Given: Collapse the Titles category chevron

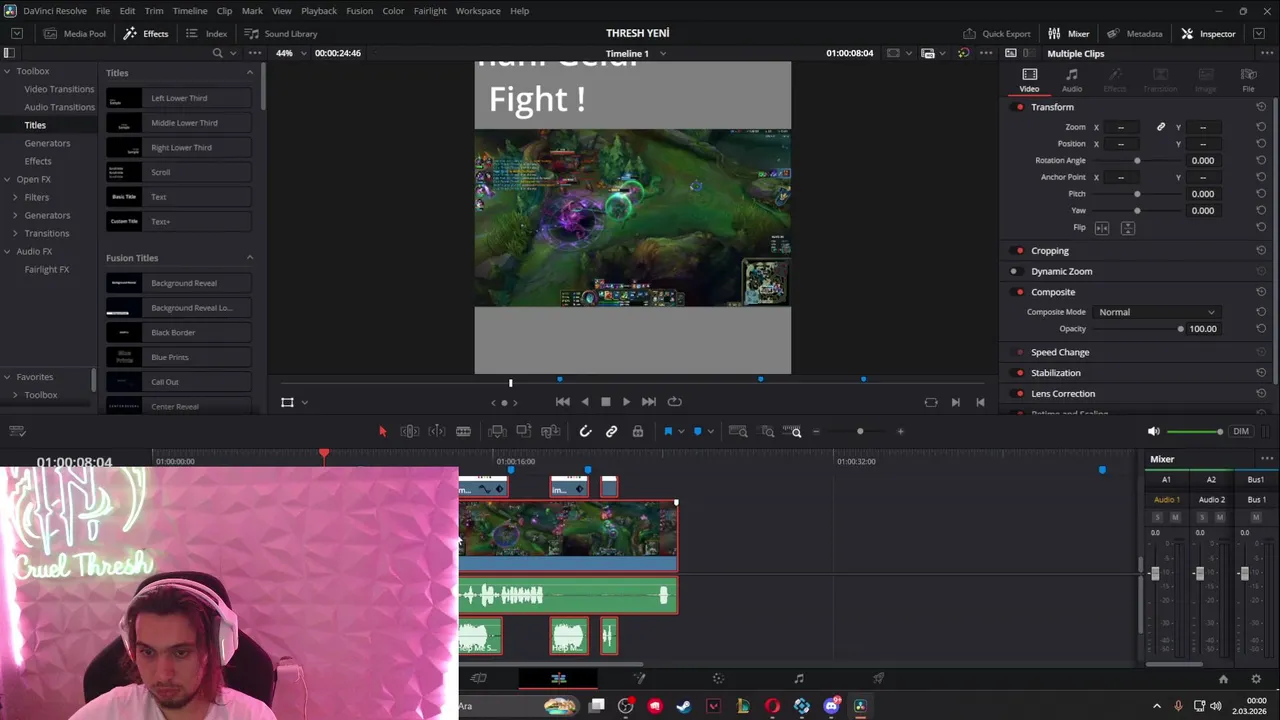Looking at the screenshot, I should [250, 72].
